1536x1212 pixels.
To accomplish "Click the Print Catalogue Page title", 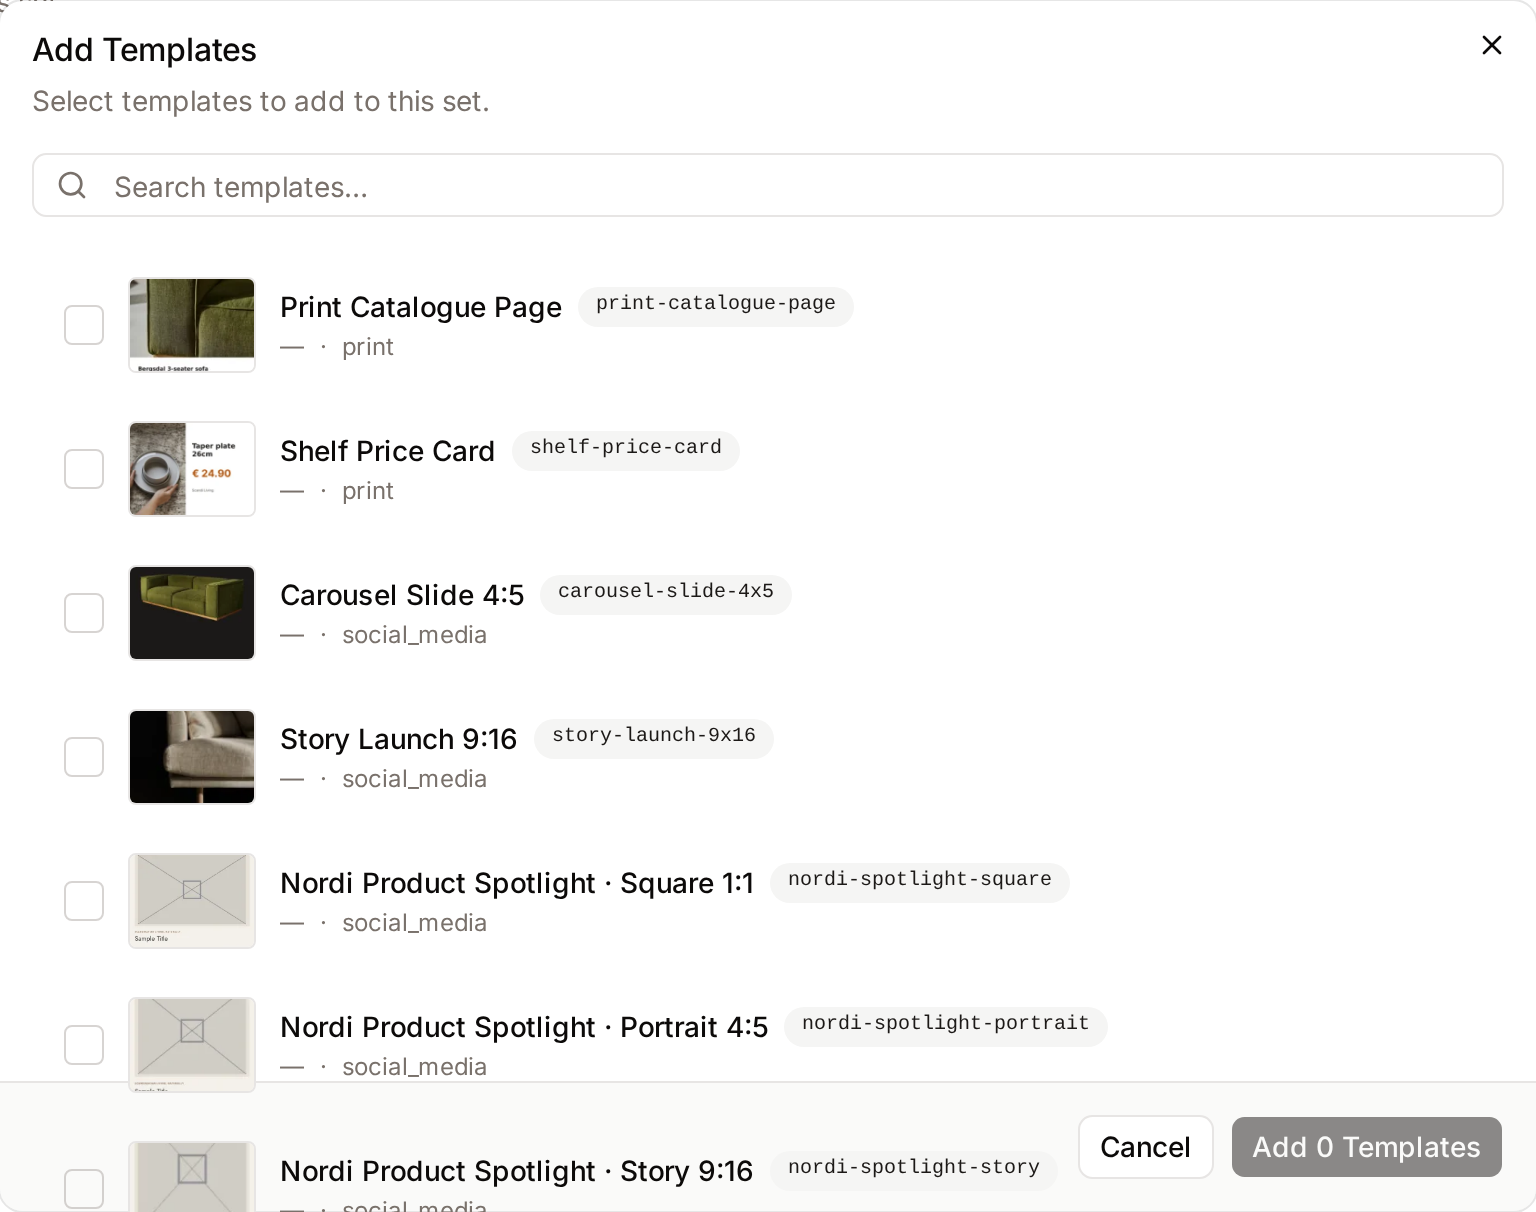I will click(x=421, y=307).
